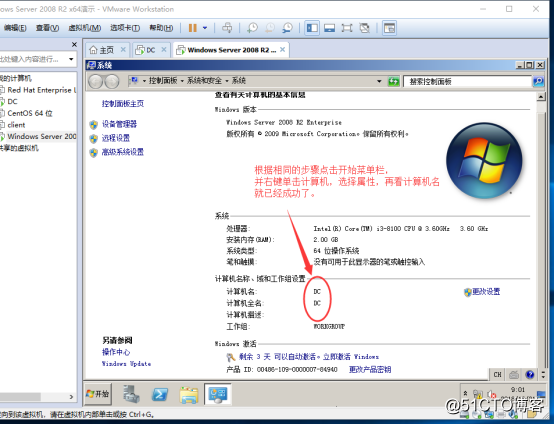
Task: Open 远程设置 link
Action: tap(116, 138)
